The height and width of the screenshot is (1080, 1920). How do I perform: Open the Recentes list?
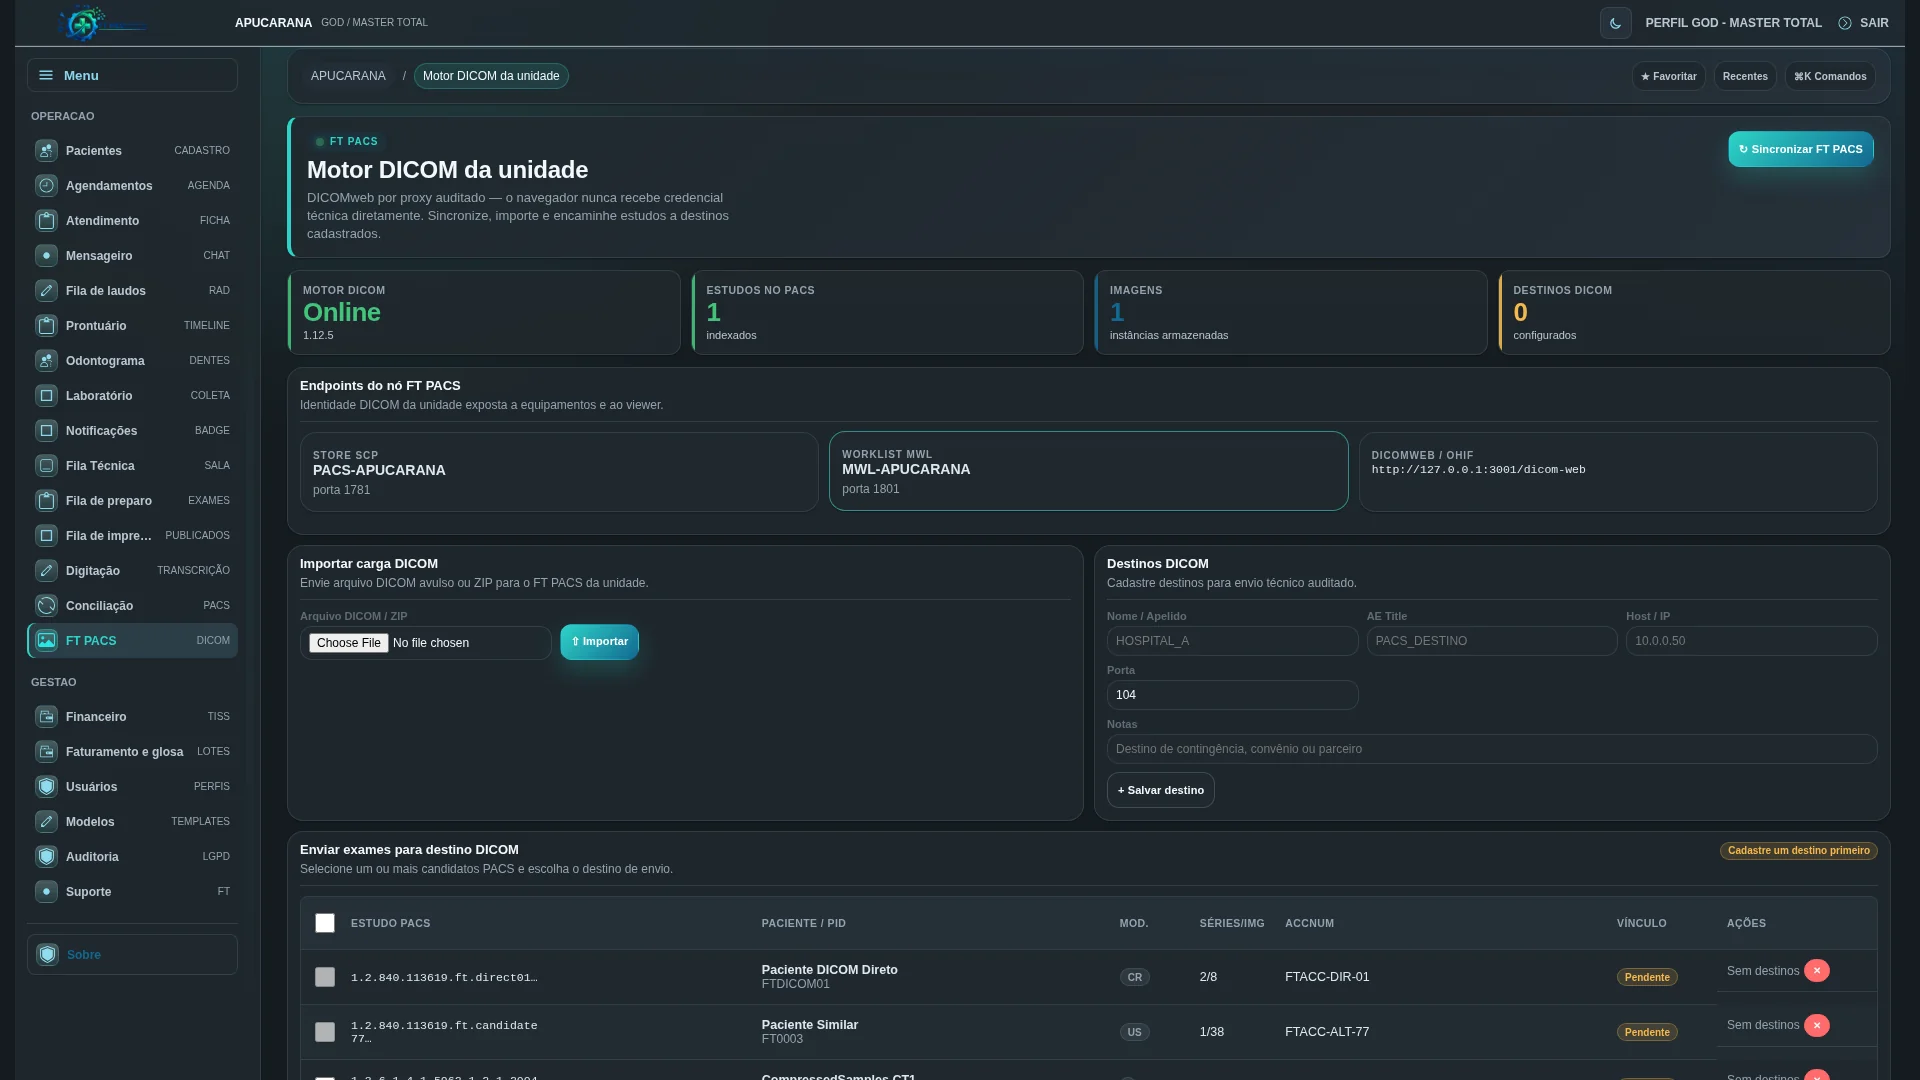pos(1745,76)
